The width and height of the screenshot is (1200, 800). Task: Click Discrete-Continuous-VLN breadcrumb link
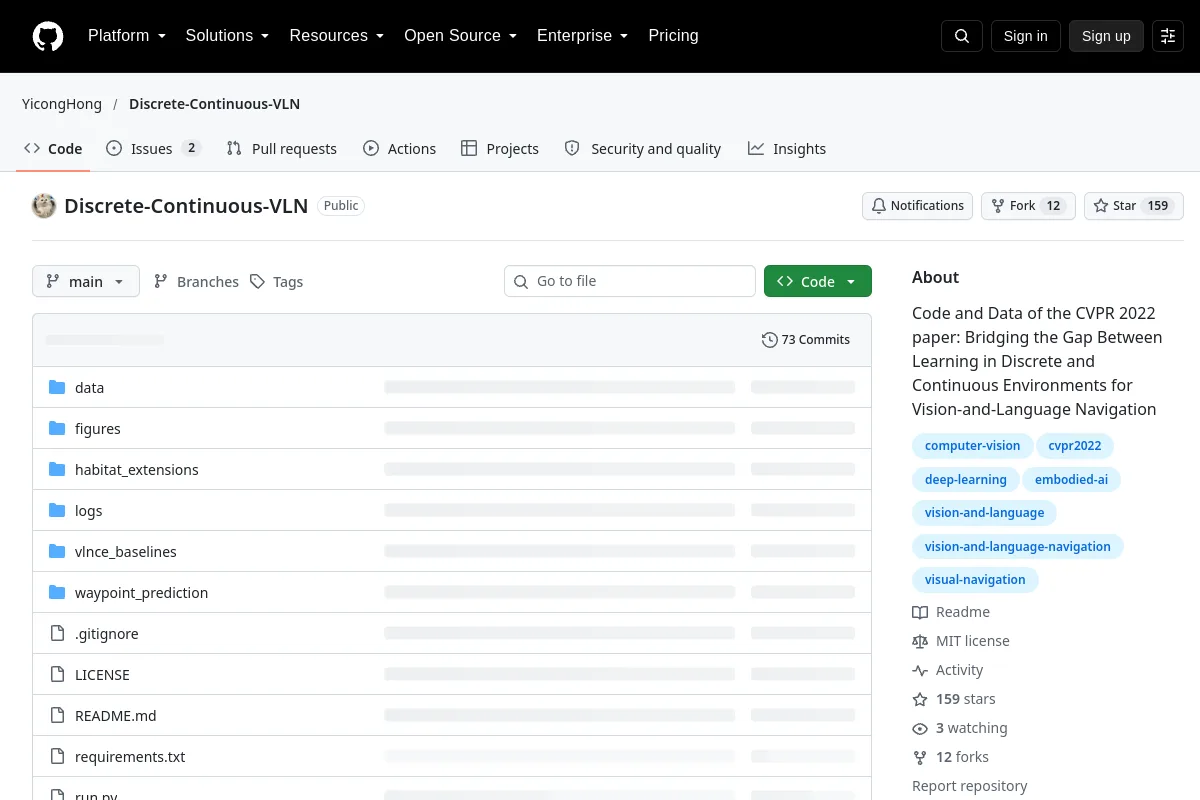214,104
